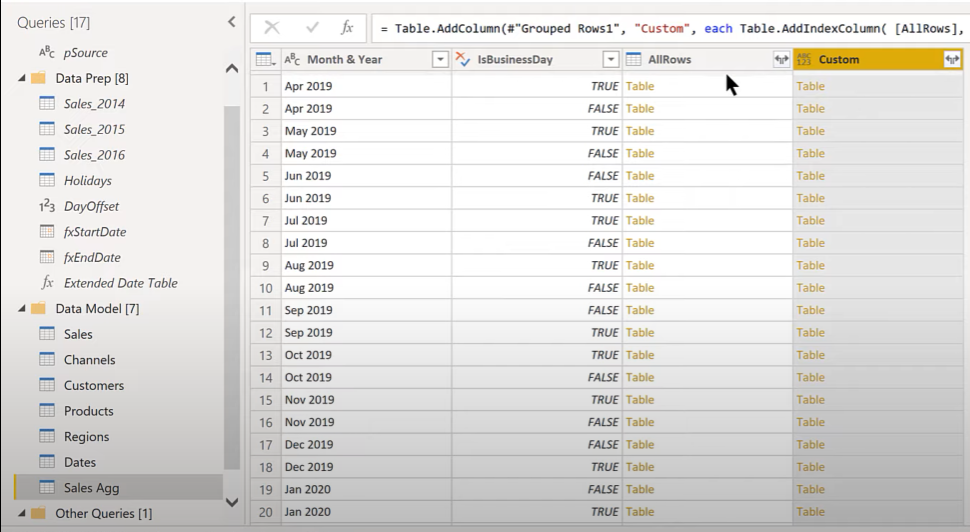Open the DayOffset parameter query

click(x=91, y=206)
